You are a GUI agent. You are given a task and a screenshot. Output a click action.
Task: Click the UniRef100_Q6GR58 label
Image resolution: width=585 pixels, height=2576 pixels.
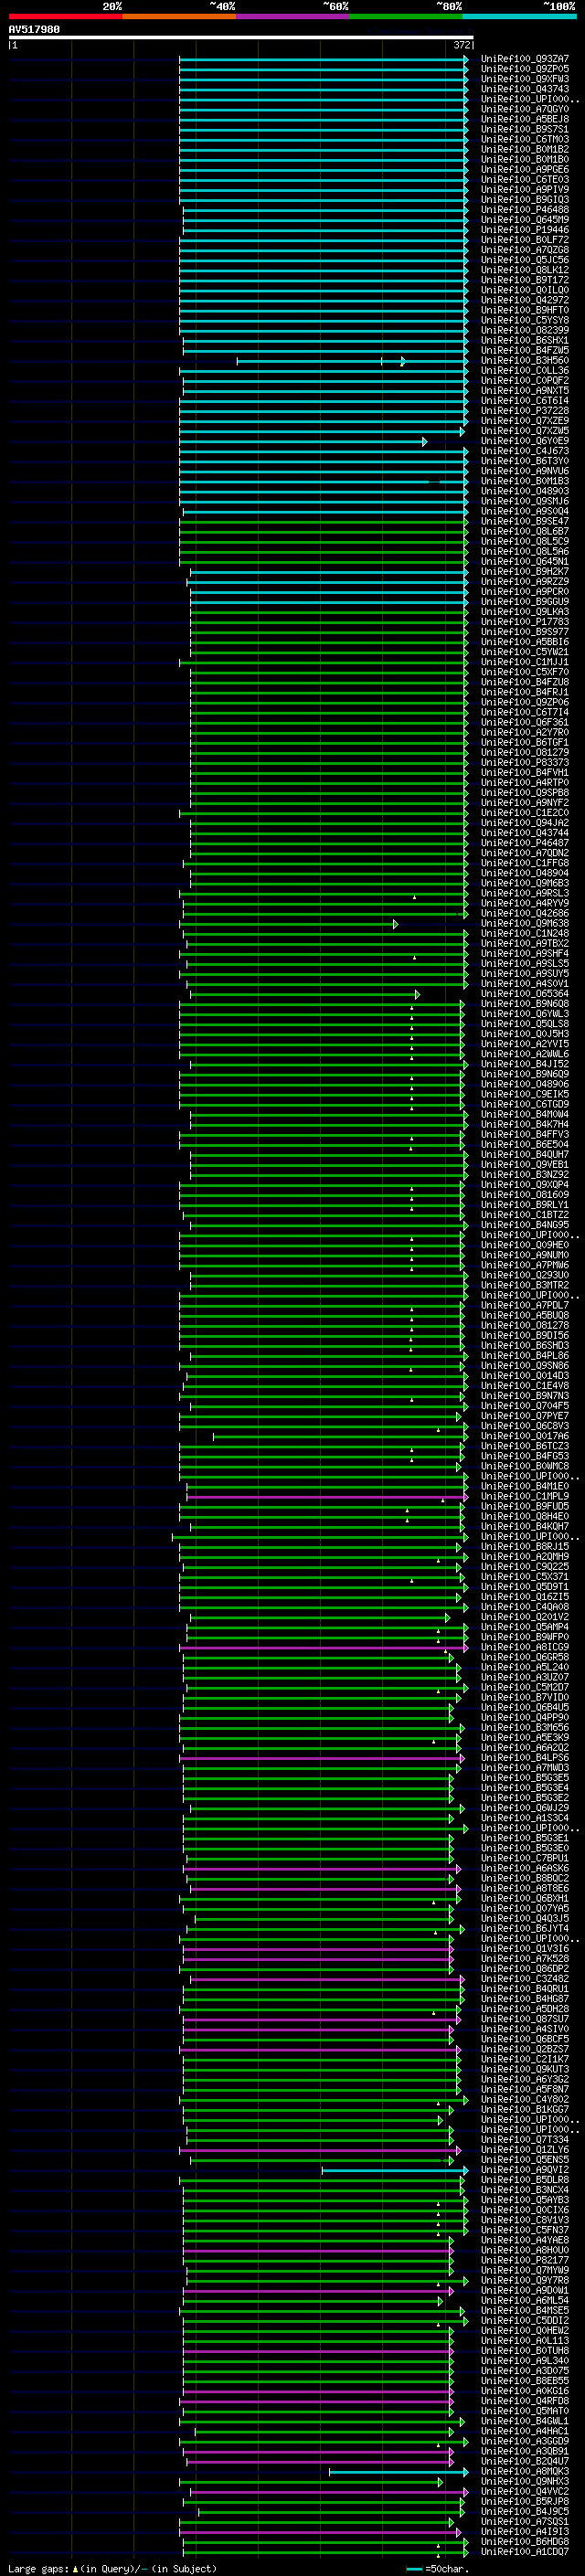(x=525, y=1658)
